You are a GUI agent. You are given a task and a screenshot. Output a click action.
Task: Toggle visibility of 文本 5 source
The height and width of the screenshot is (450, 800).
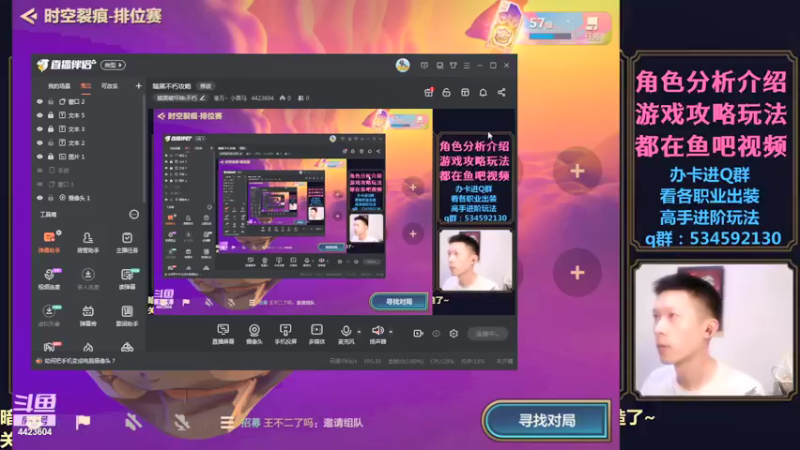pos(40,115)
